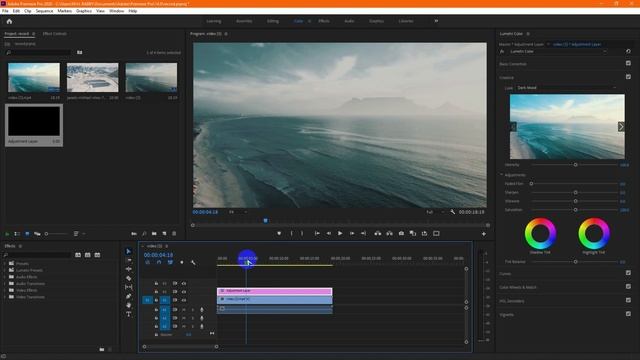Open the File menu

(5, 11)
